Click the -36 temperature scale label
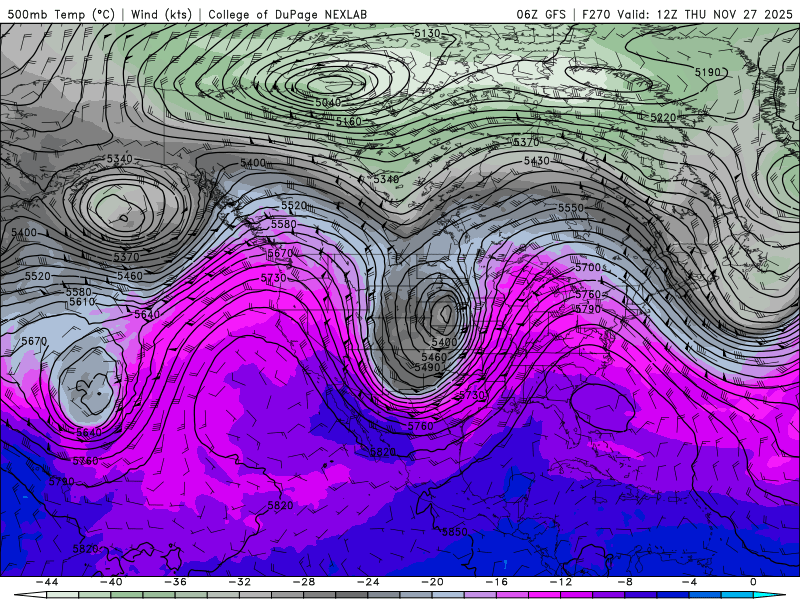This screenshot has height=600, width=800. pos(175,582)
